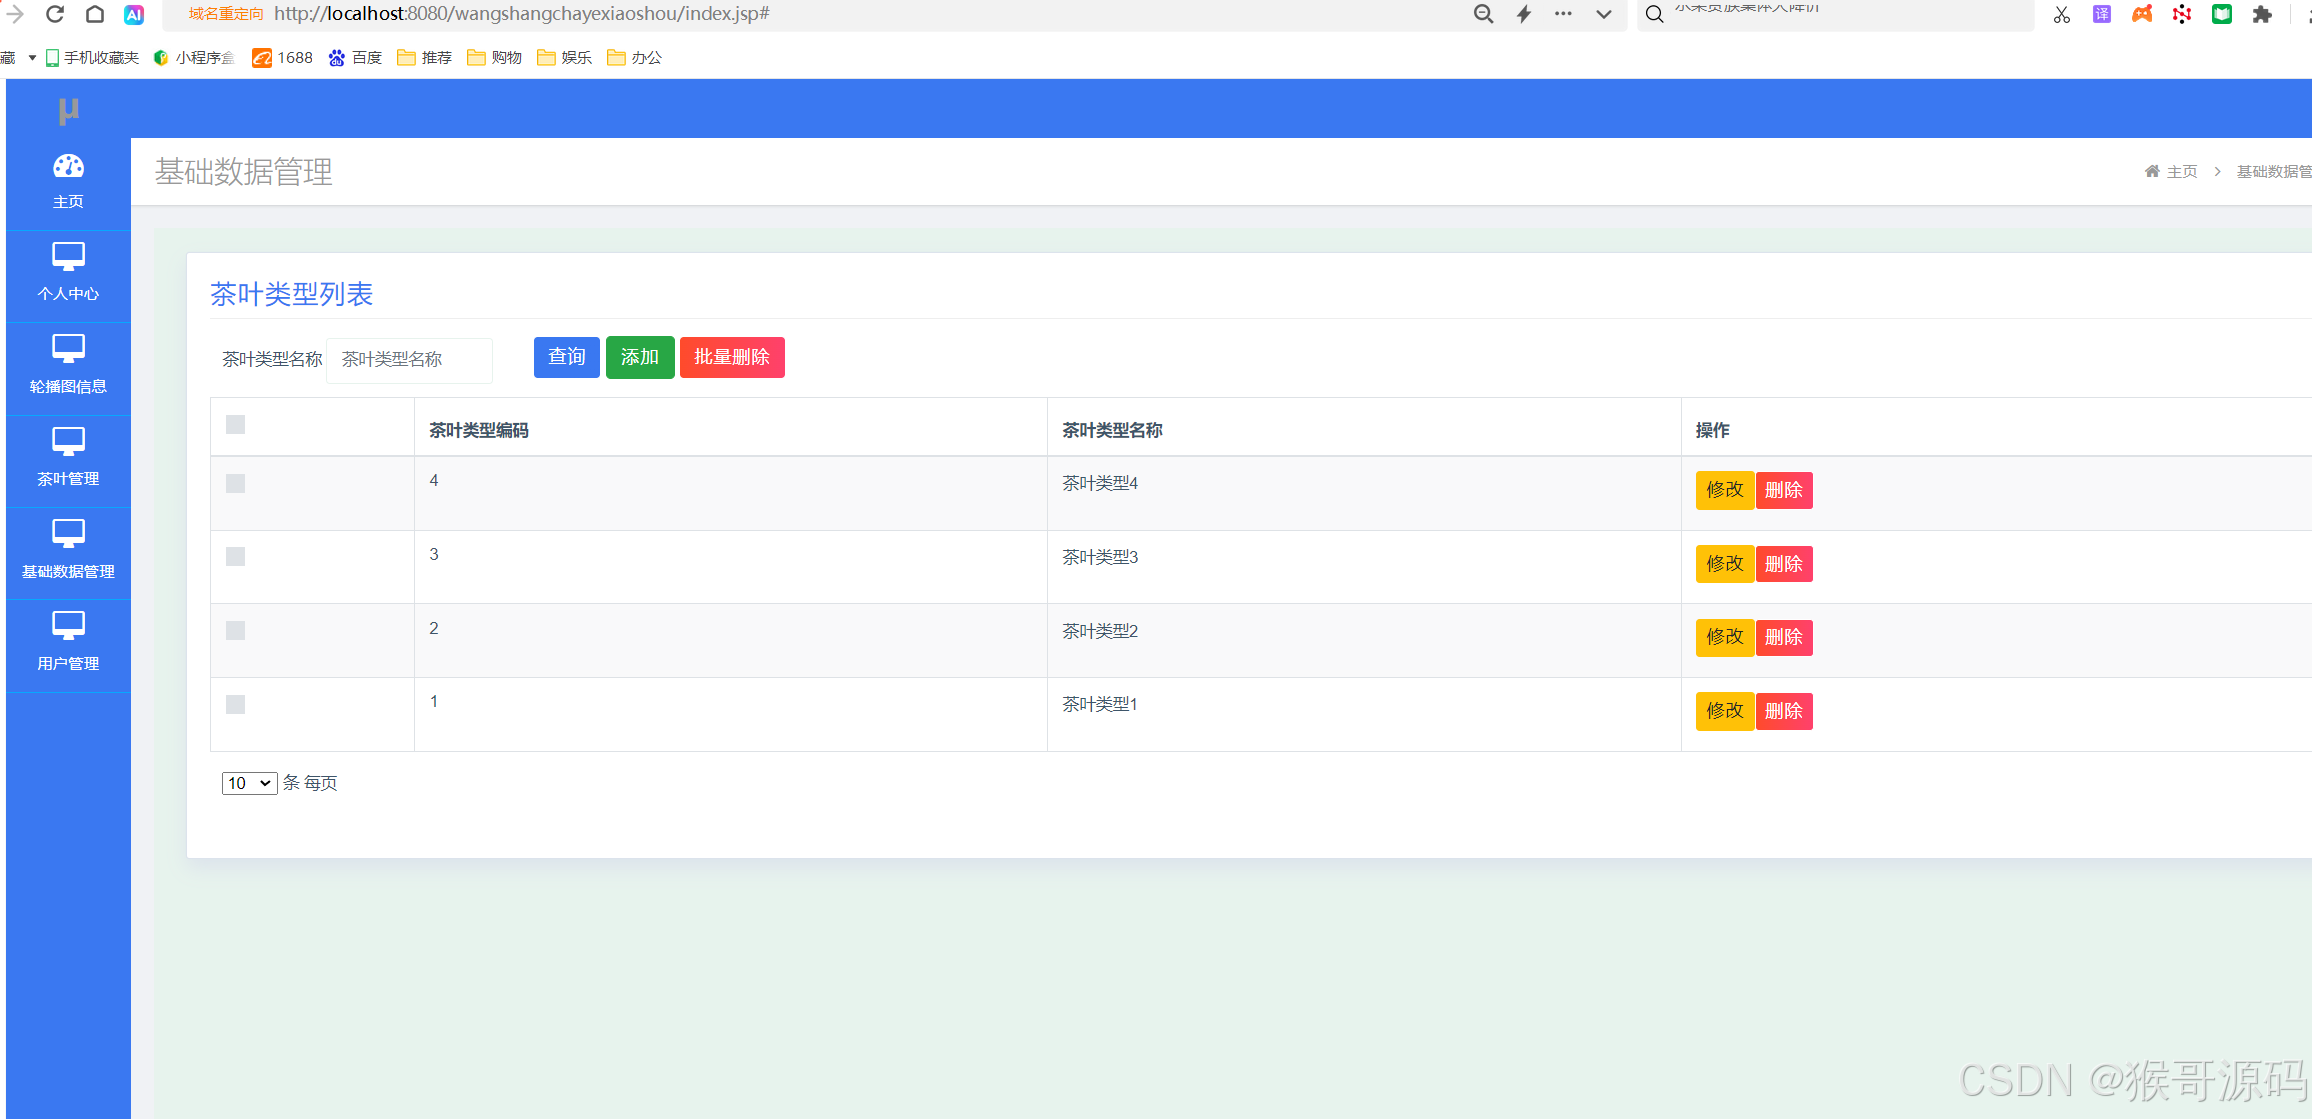The height and width of the screenshot is (1119, 2312).
Task: Click the red 批量删除 button
Action: tap(732, 357)
